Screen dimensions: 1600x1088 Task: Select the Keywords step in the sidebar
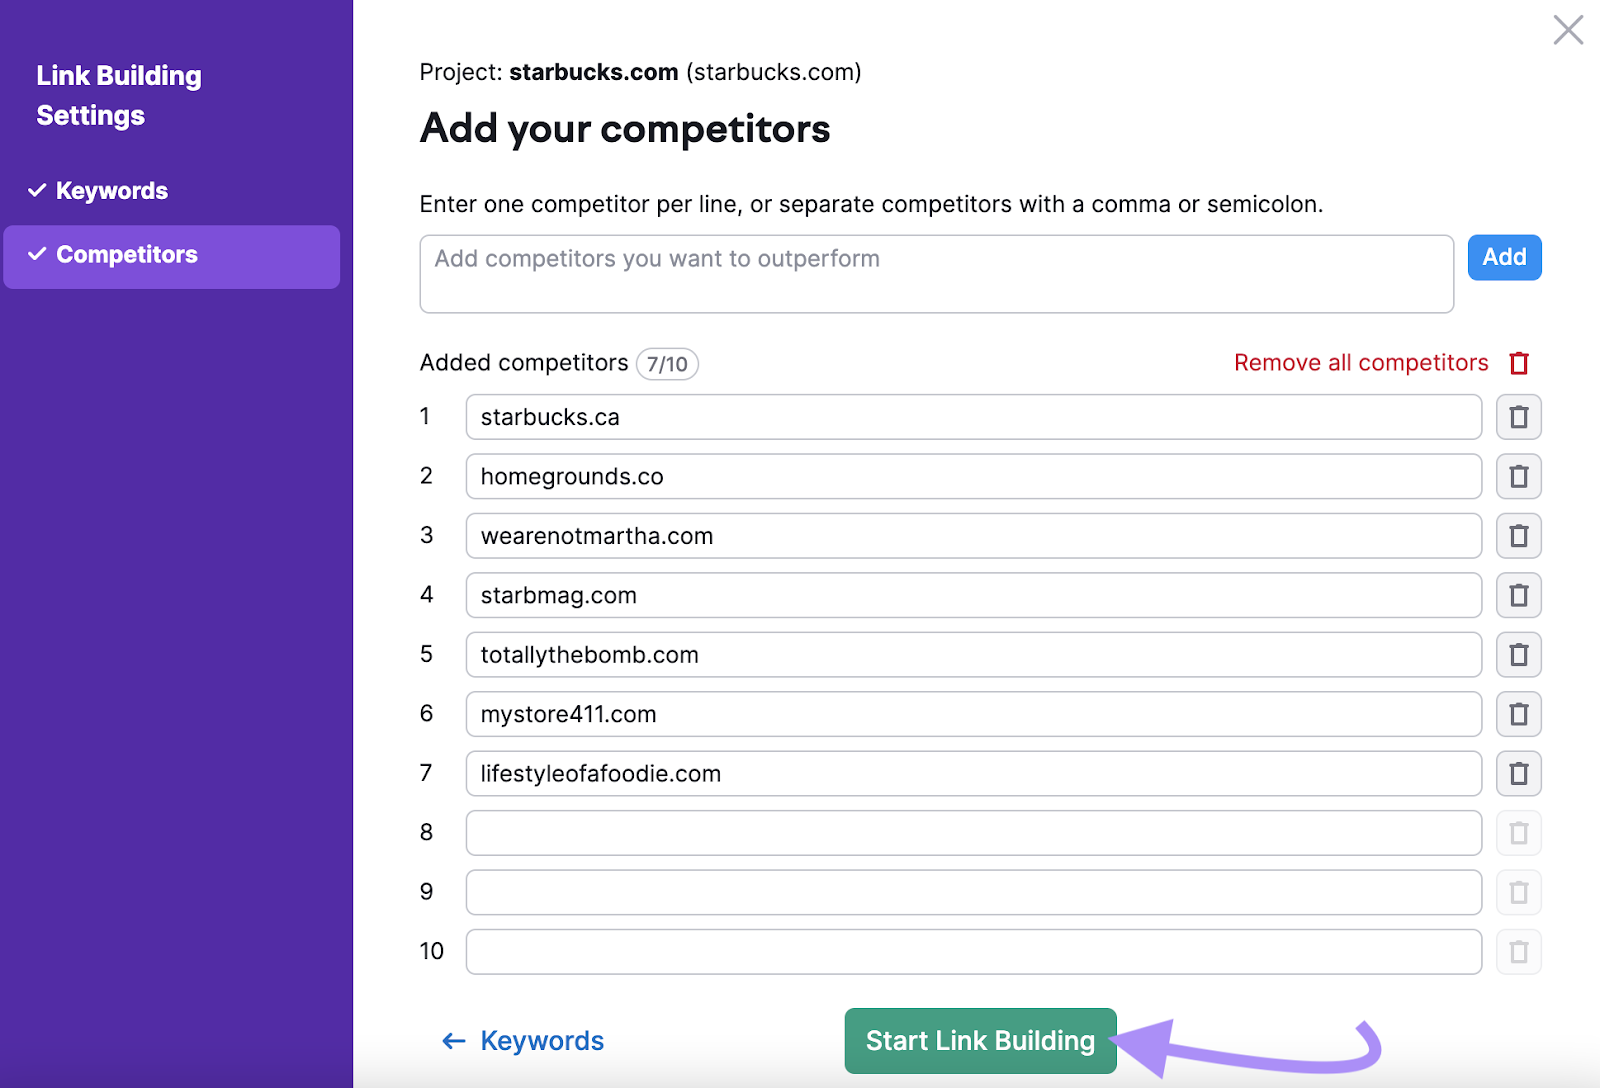112,190
